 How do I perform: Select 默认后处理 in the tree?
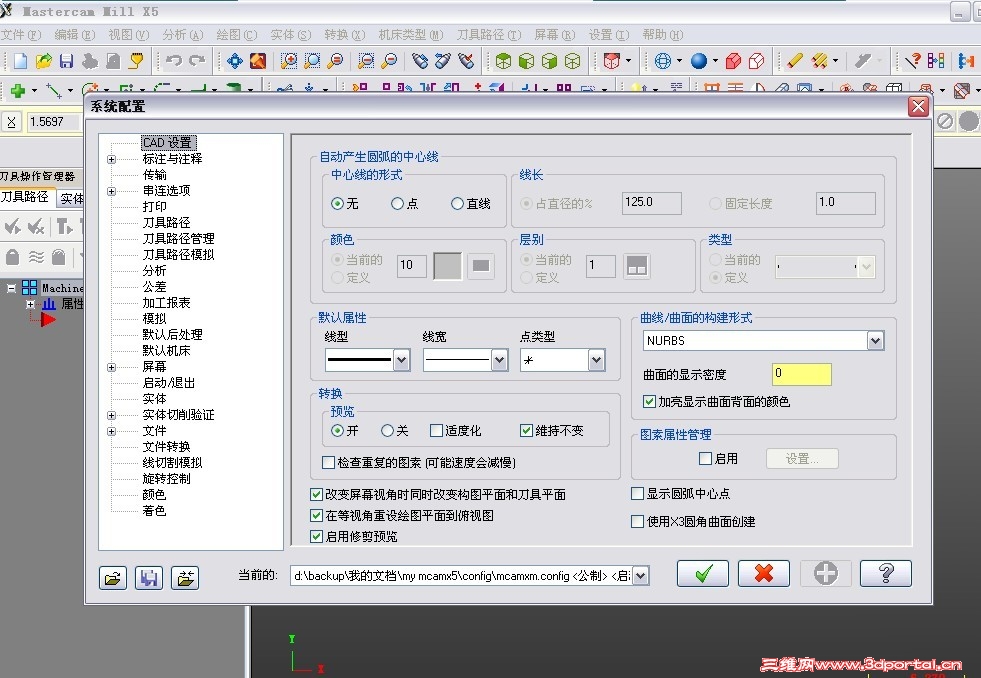click(172, 334)
